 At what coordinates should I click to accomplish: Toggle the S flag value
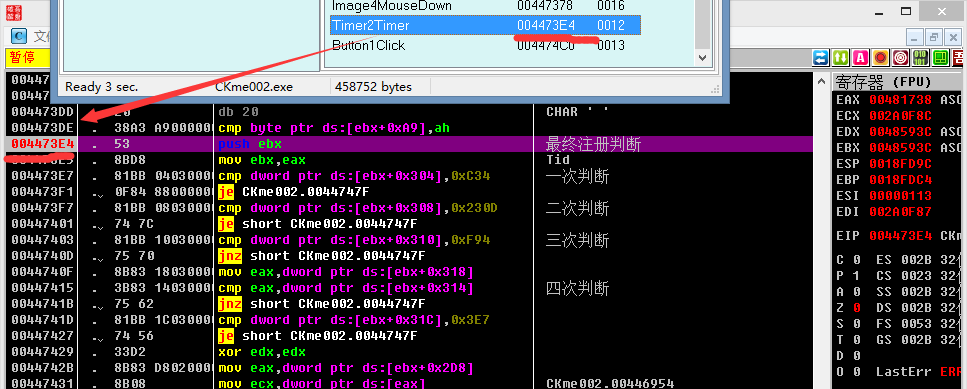[856, 324]
